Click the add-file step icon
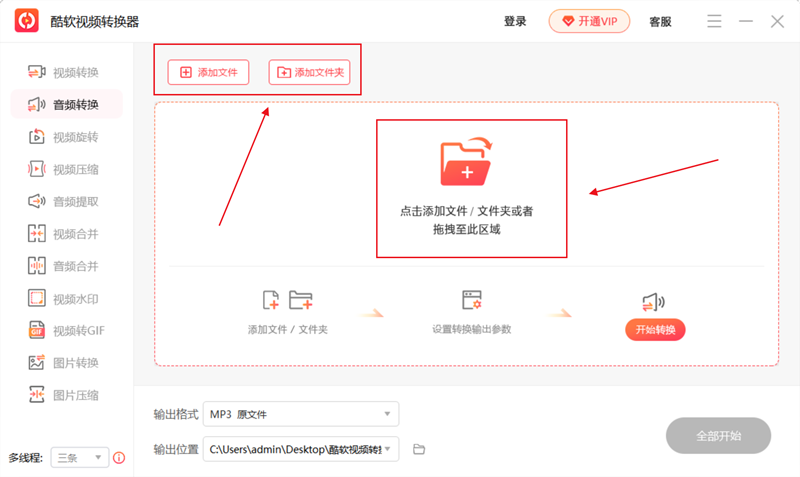This screenshot has height=477, width=800. 271,300
